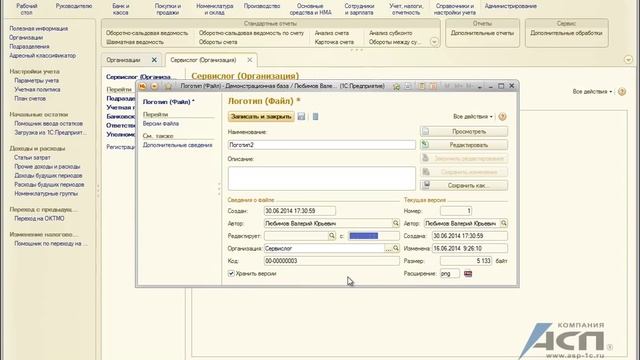The height and width of the screenshot is (360, 640).
Task: Click the file type icon beside Расширение png
Action: [468, 273]
